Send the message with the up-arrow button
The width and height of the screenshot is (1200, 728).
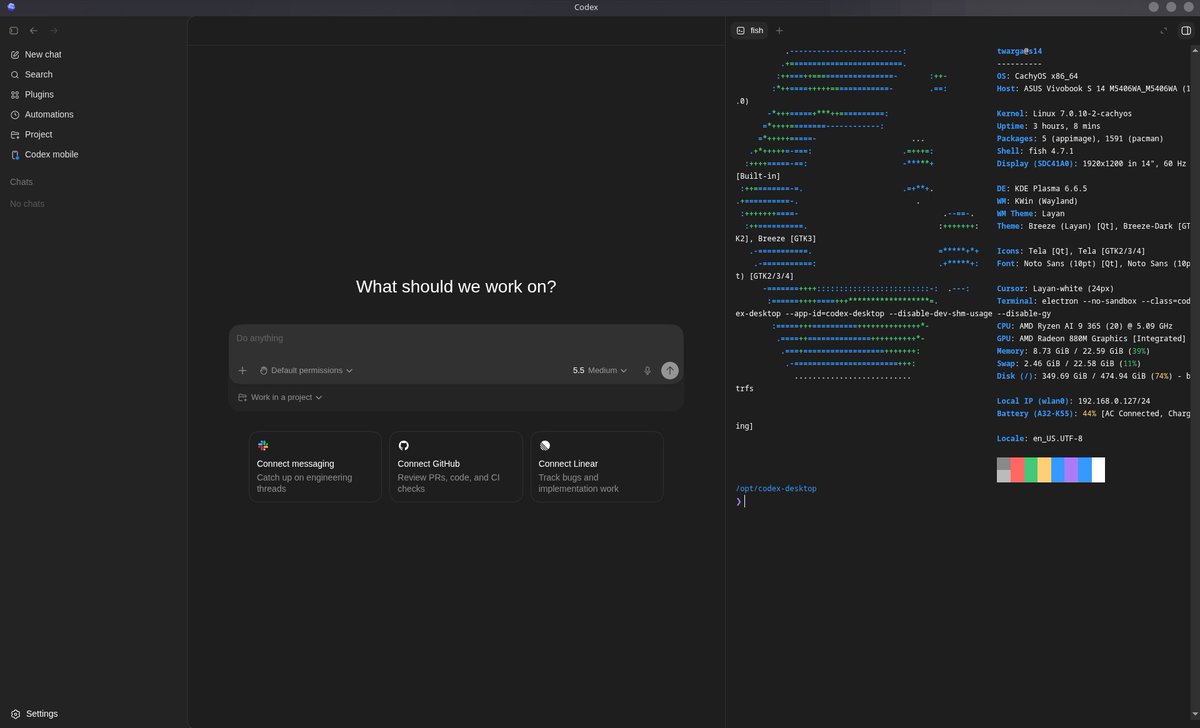click(x=670, y=370)
